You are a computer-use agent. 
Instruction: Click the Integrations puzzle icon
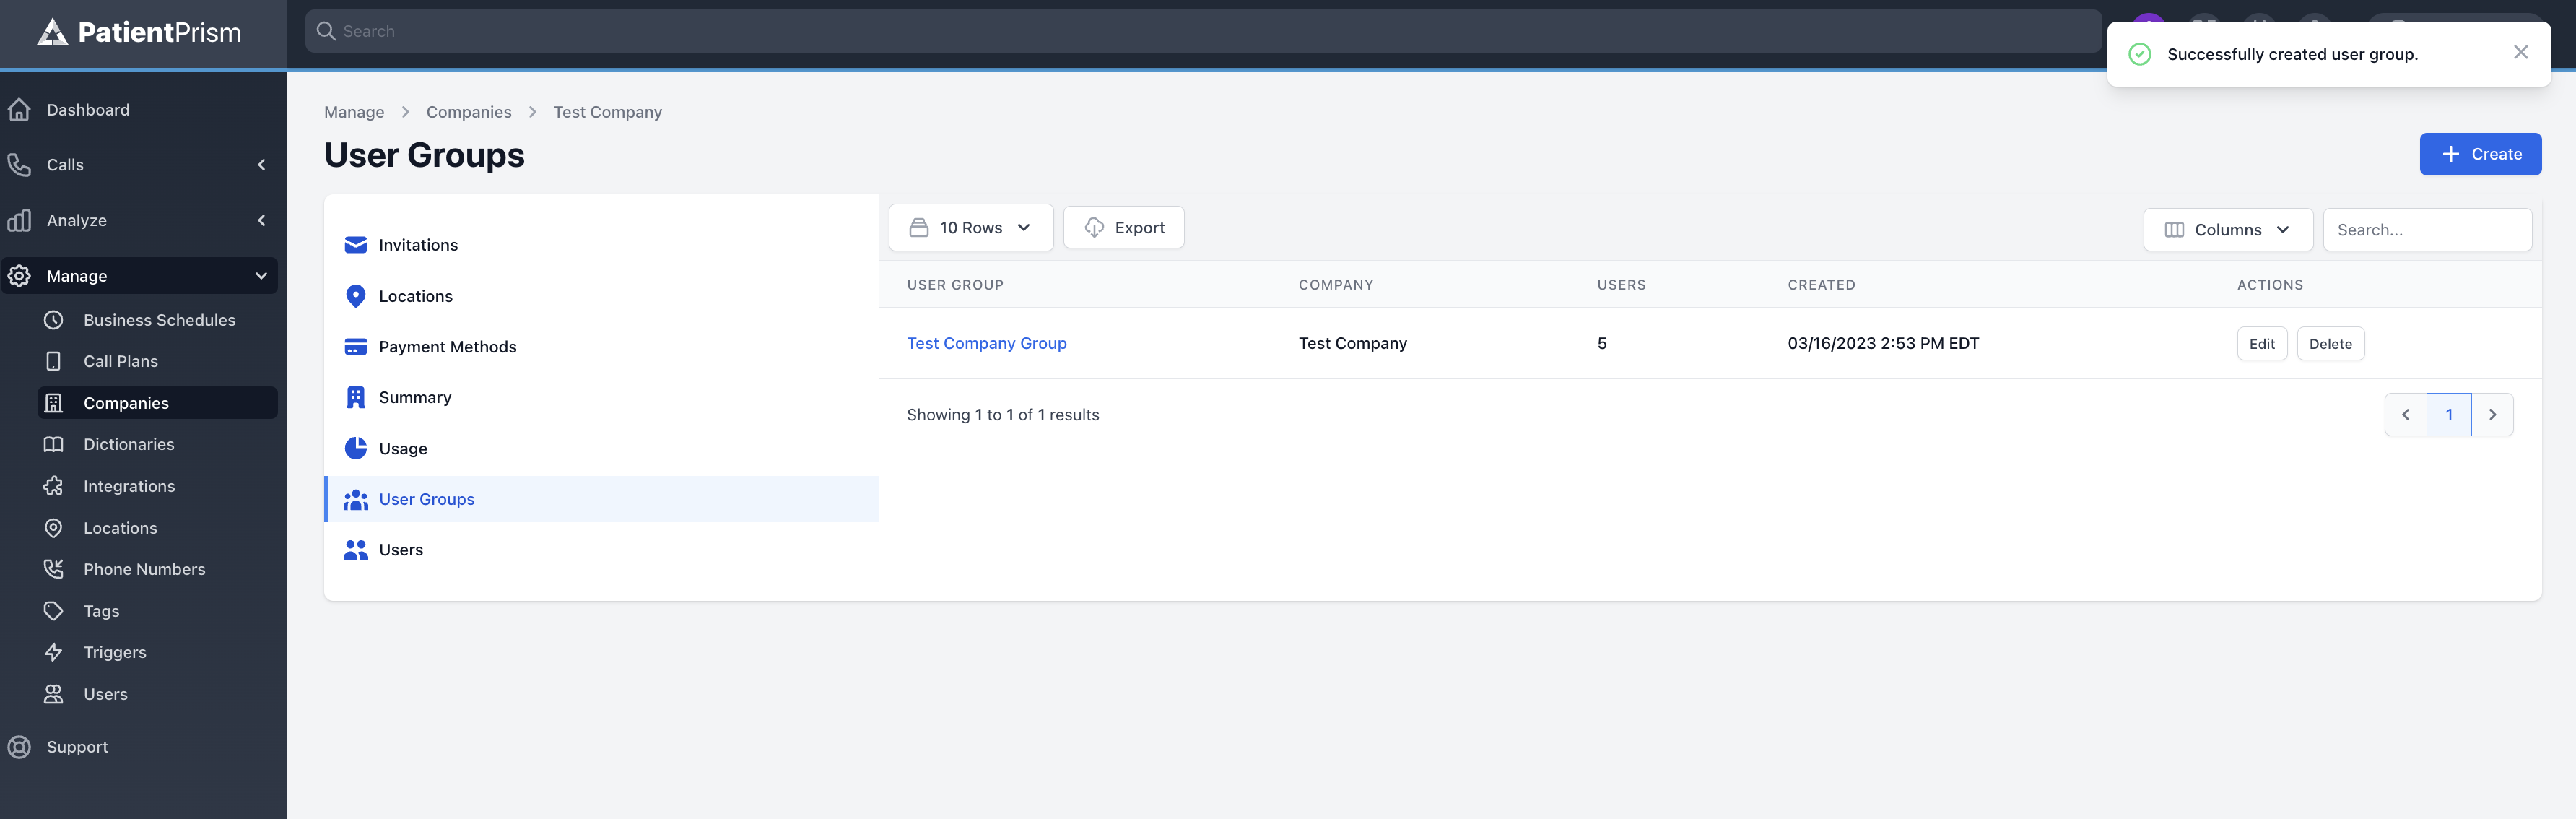click(54, 486)
